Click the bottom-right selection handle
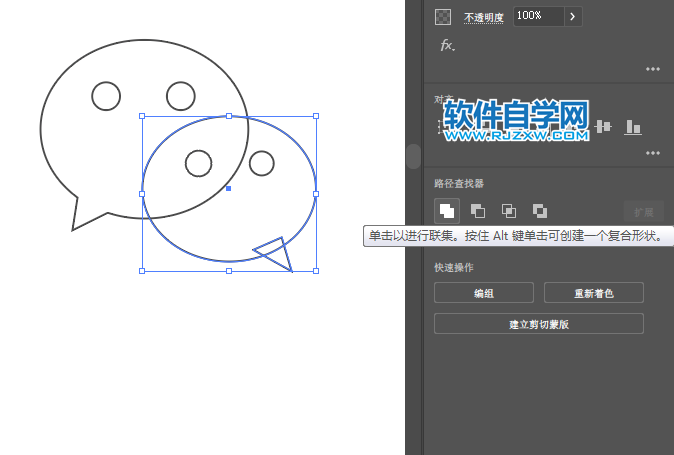 point(316,271)
